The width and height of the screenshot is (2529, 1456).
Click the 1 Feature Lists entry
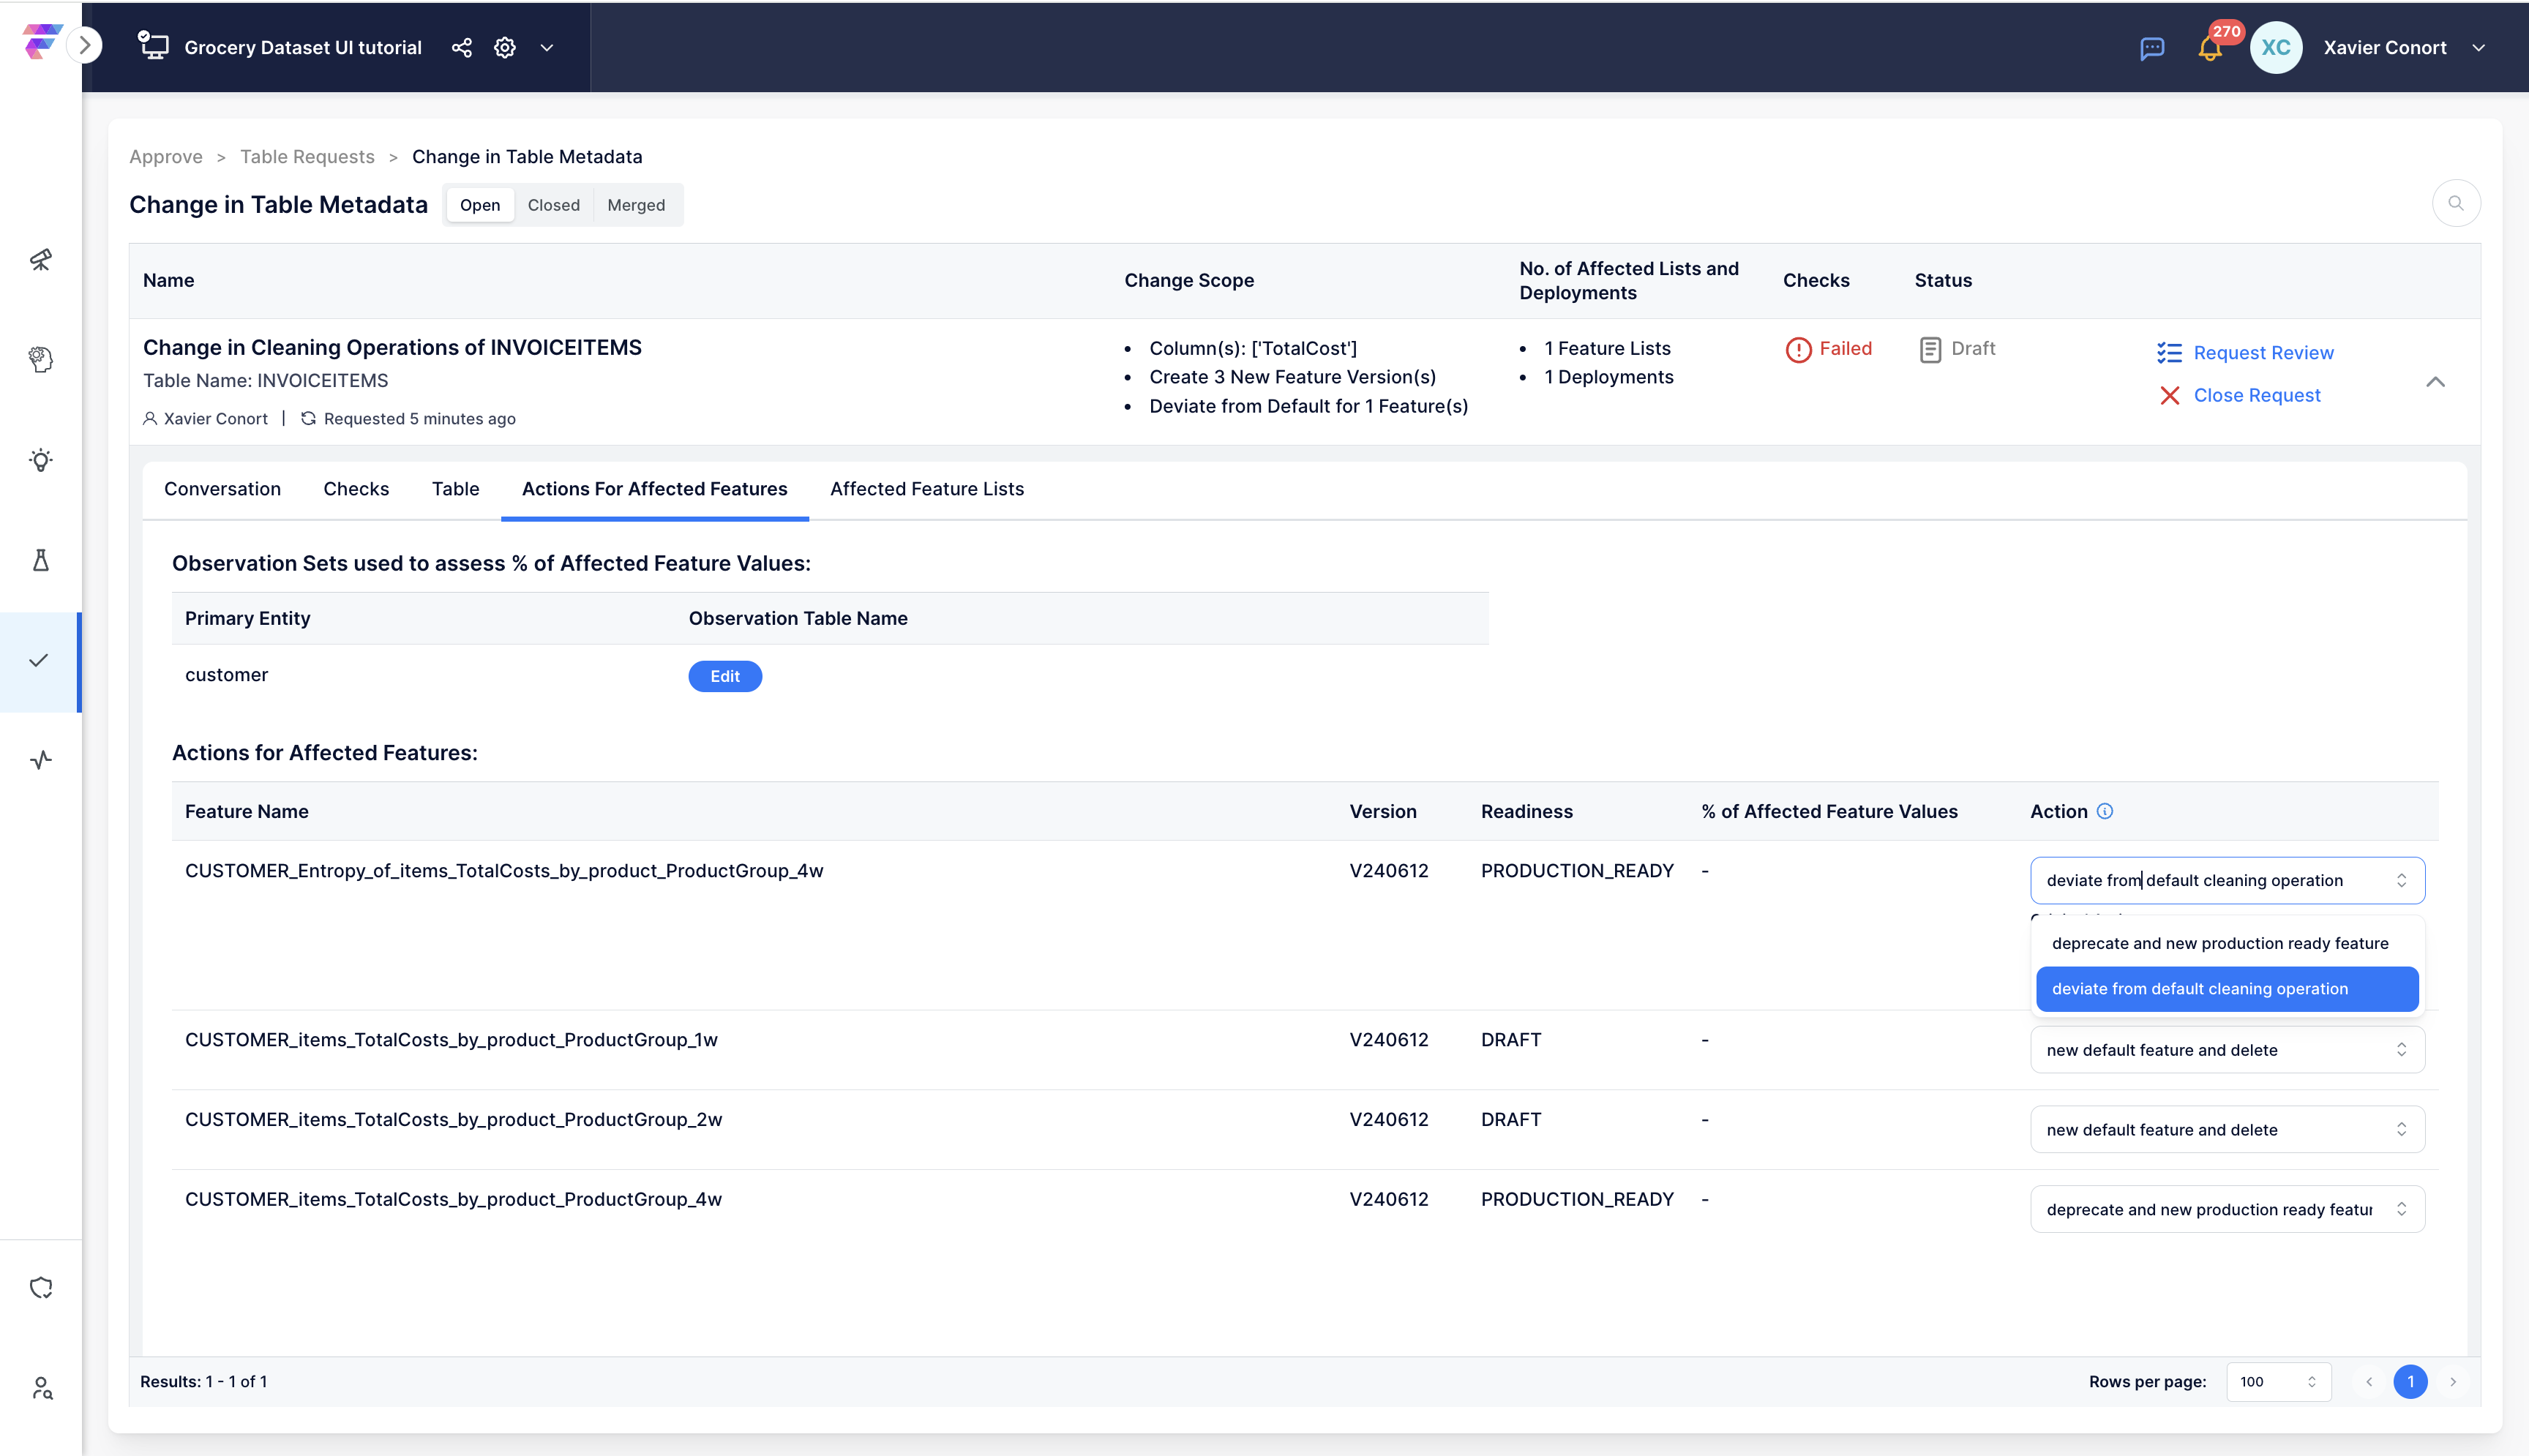(x=1607, y=348)
